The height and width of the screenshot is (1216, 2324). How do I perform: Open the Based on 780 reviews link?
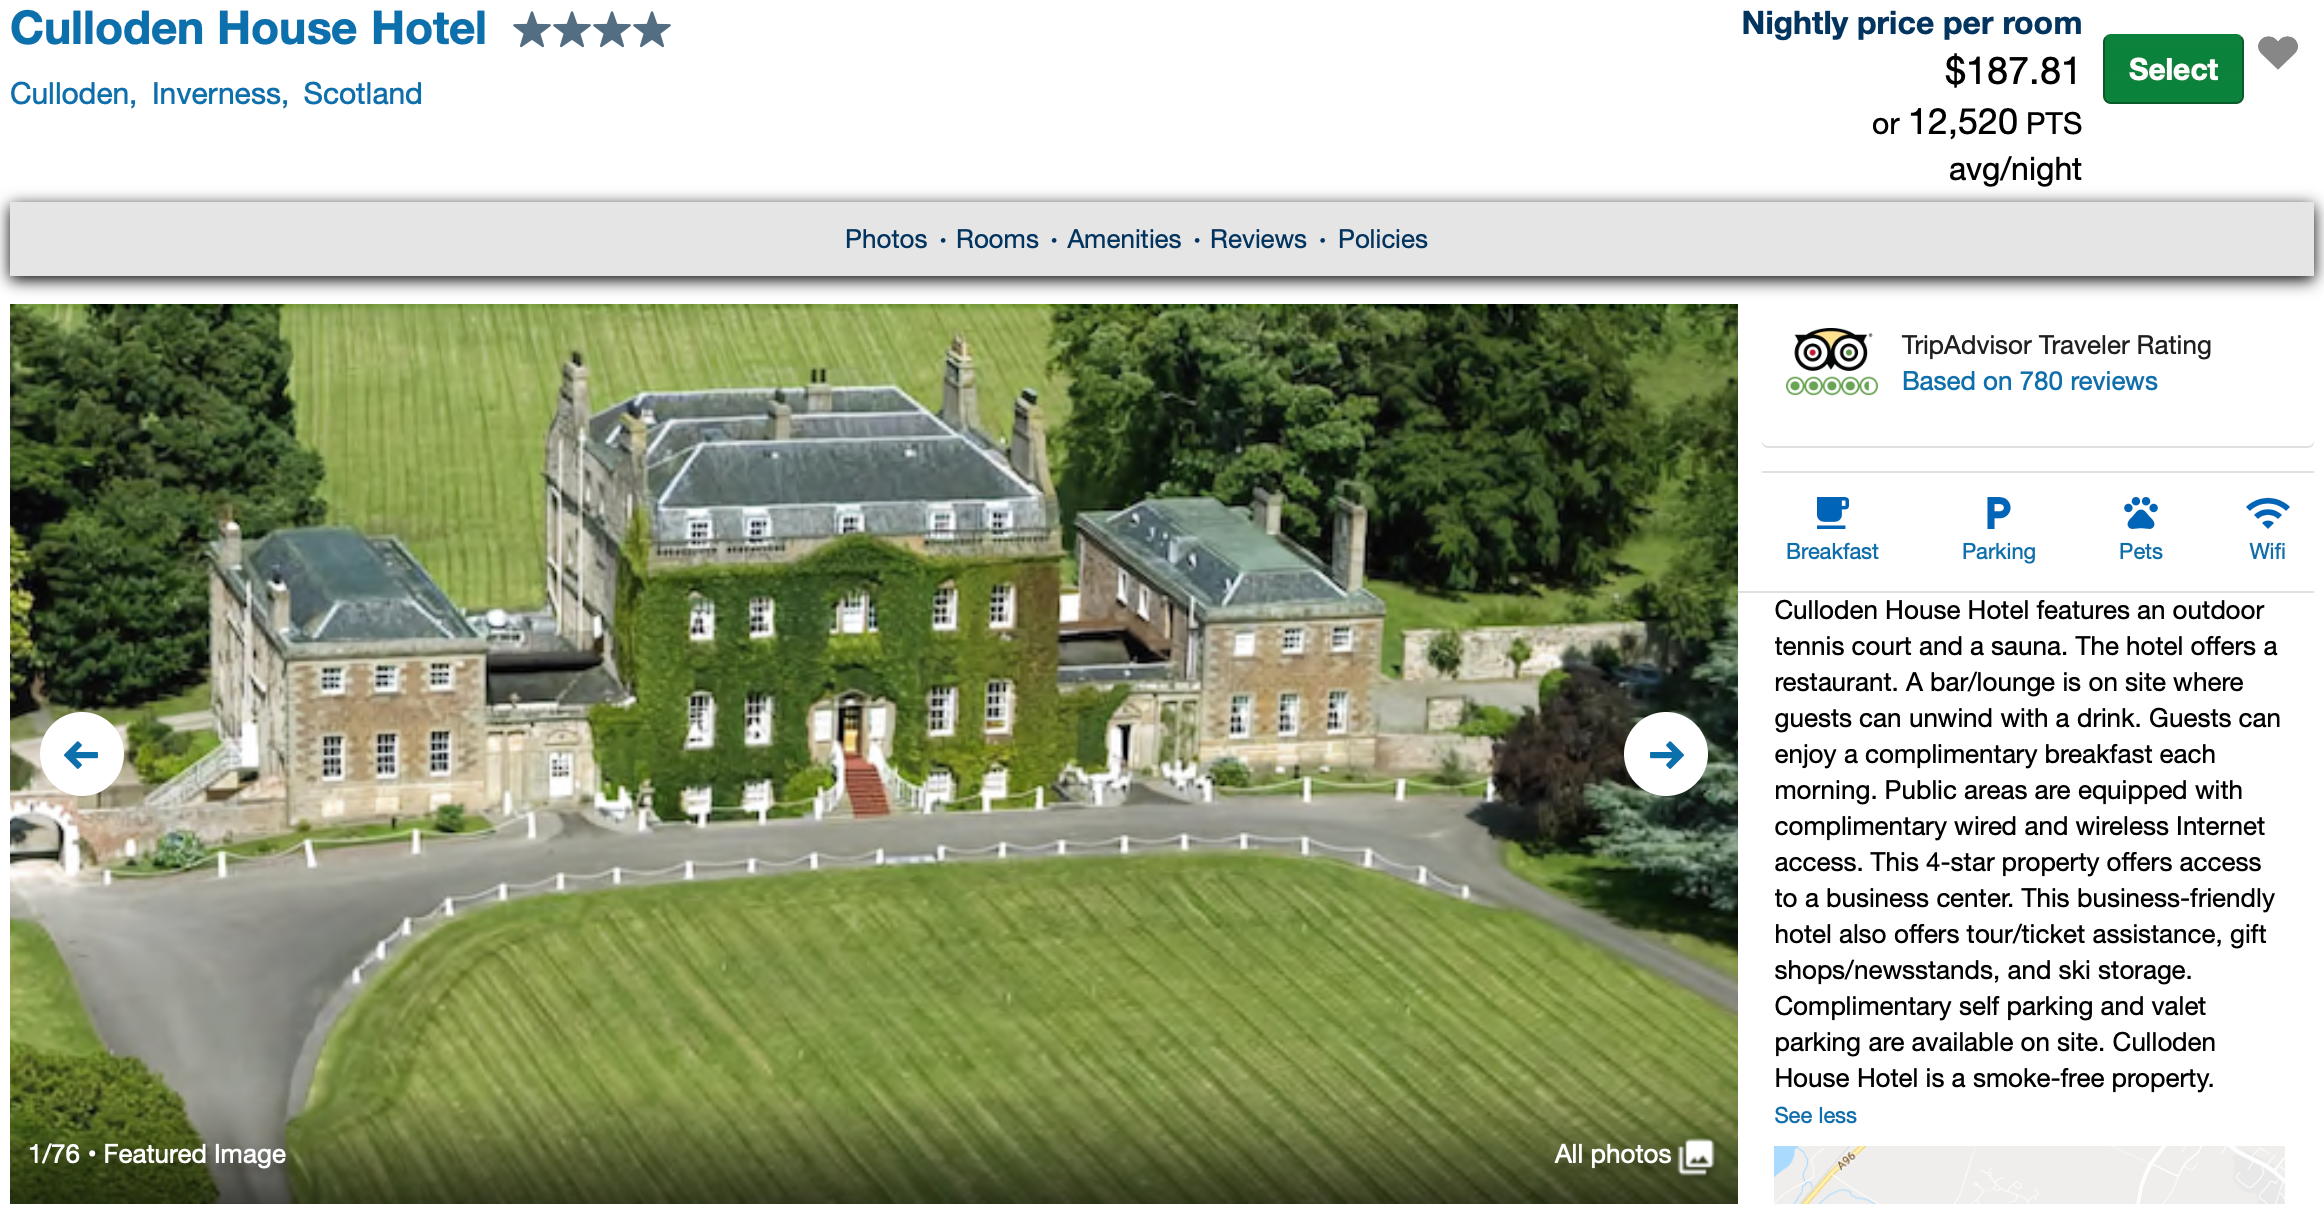click(2029, 381)
